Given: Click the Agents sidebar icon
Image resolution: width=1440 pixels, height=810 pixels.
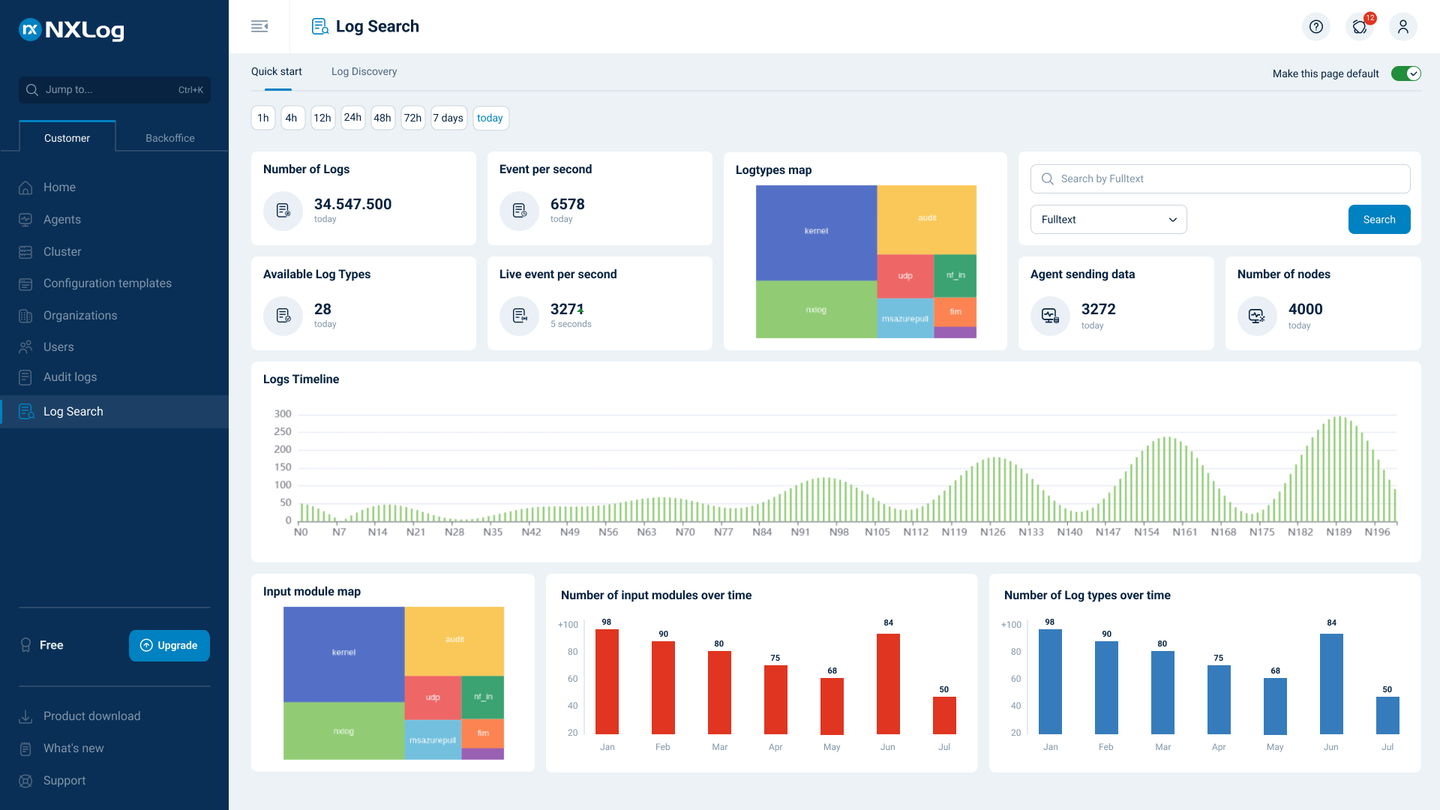Looking at the screenshot, I should (x=26, y=219).
